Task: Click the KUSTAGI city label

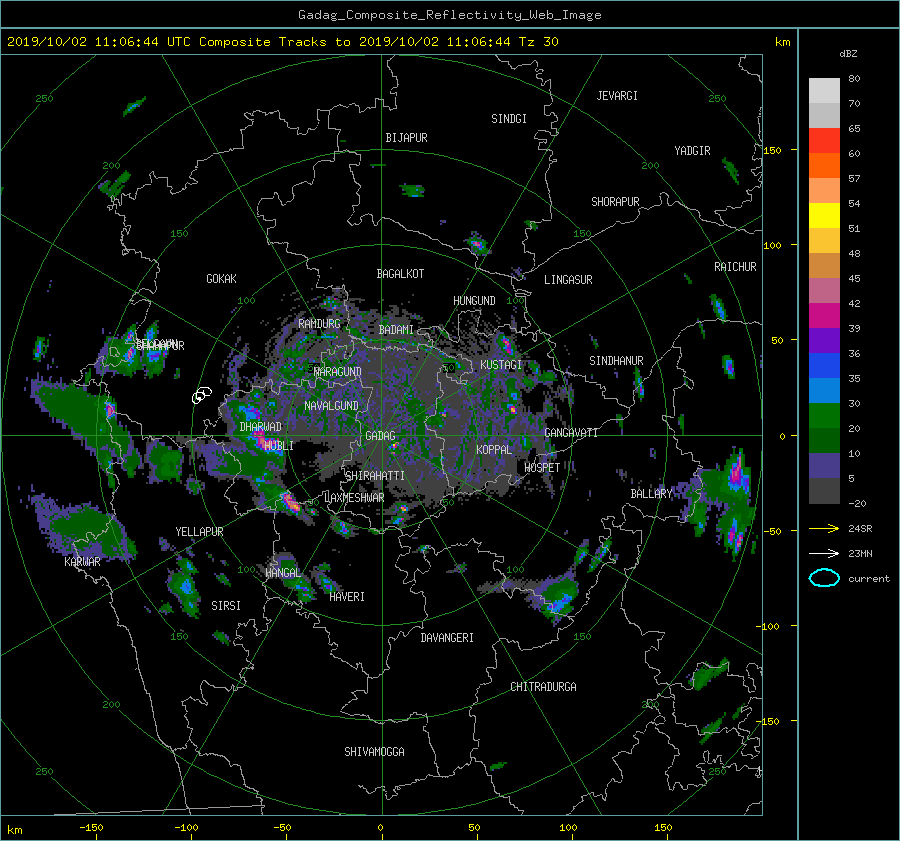Action: coord(501,365)
